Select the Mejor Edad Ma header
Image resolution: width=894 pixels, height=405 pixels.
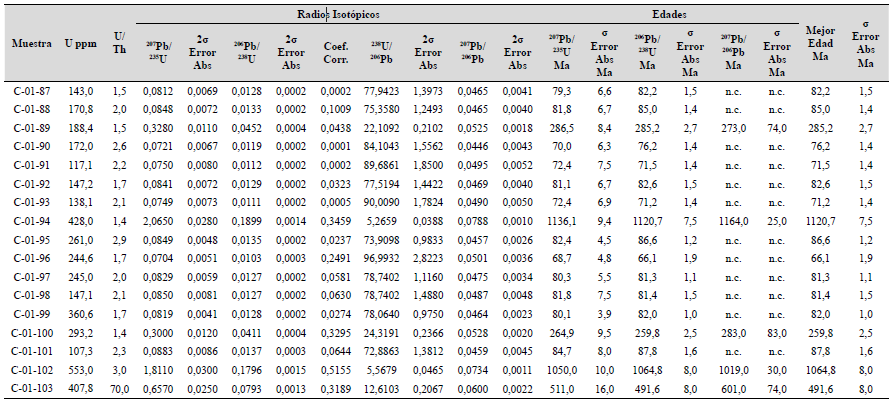coord(821,47)
